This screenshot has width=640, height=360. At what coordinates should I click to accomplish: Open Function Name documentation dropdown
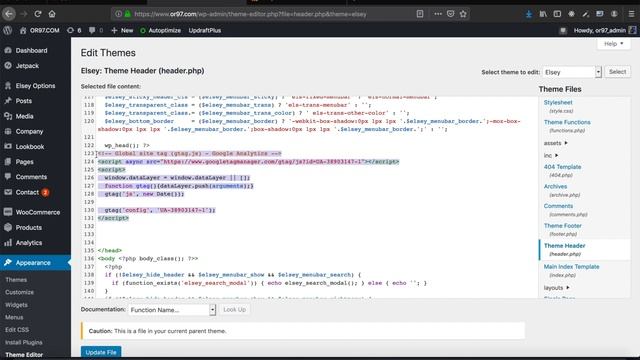pyautogui.click(x=172, y=310)
